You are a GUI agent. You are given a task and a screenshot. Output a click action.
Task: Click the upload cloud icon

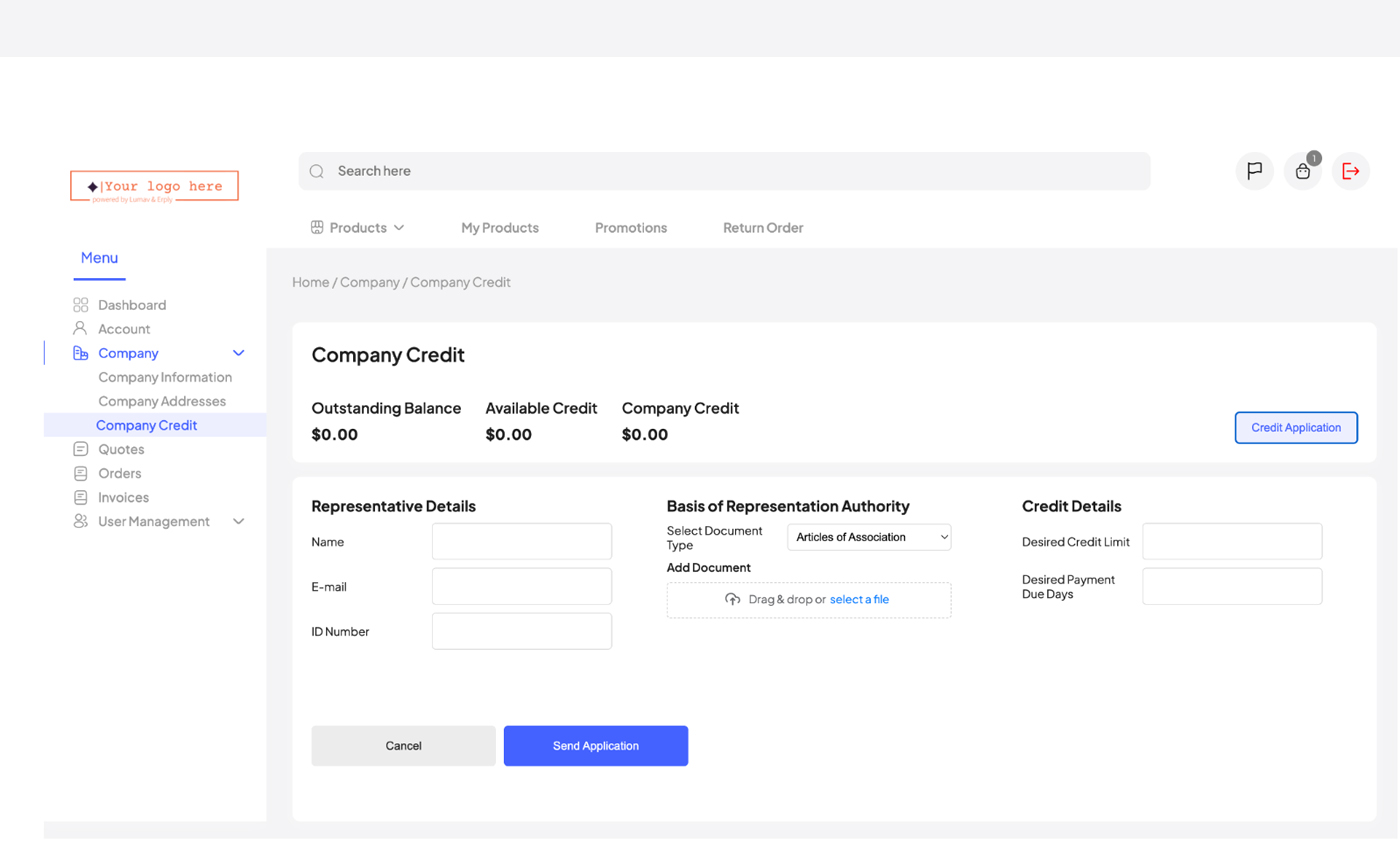pyautogui.click(x=733, y=599)
